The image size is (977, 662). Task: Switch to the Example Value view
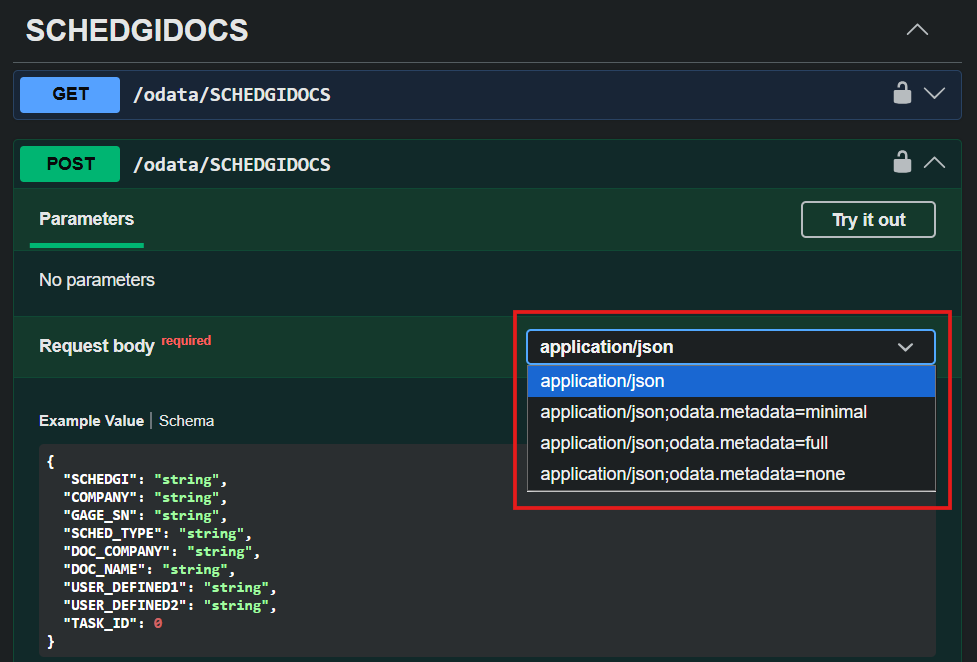tap(92, 421)
